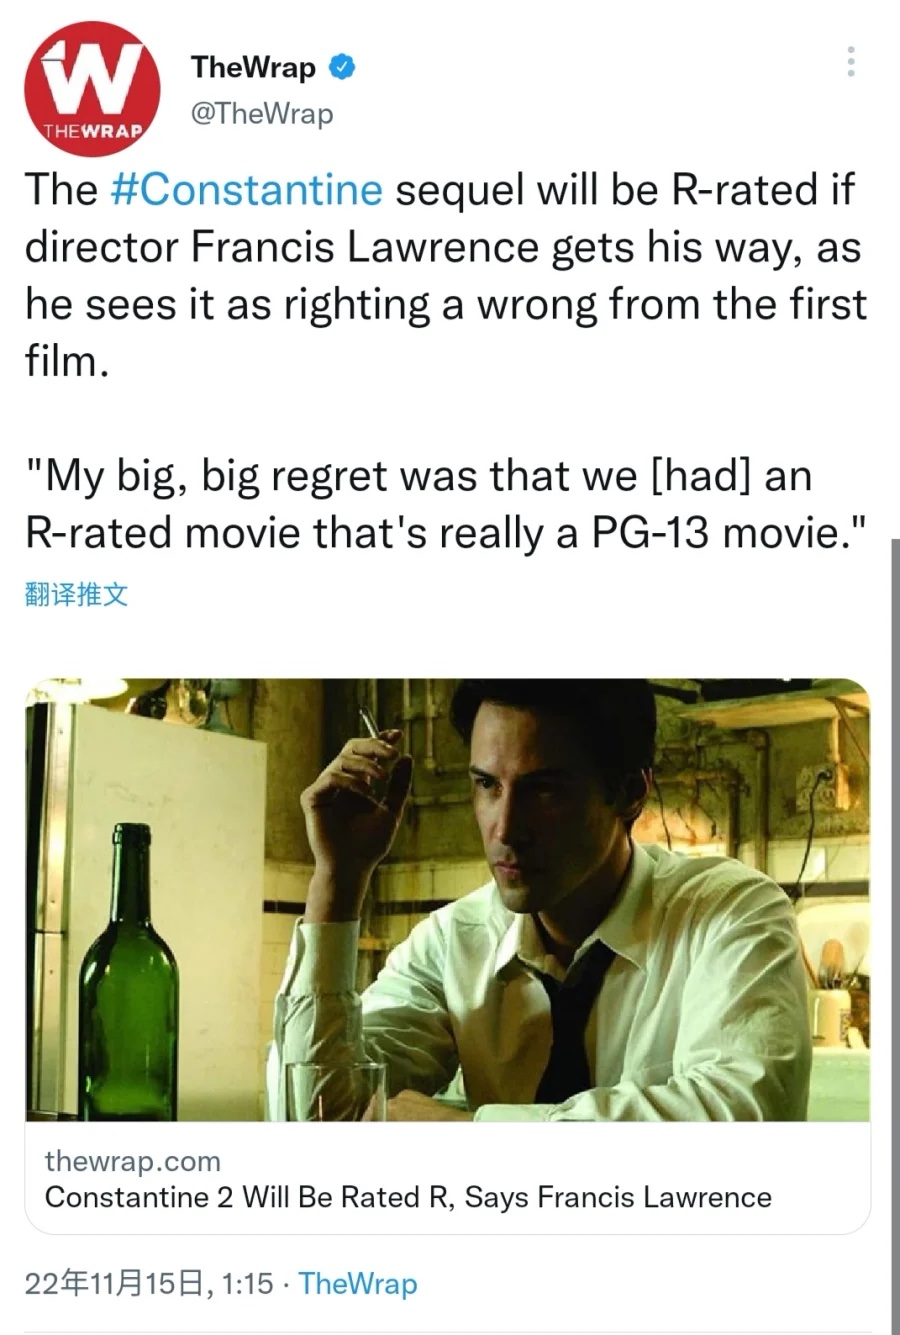Open the Constantine 2 Will Be Rated R headline
The width and height of the screenshot is (900, 1335).
(408, 1197)
